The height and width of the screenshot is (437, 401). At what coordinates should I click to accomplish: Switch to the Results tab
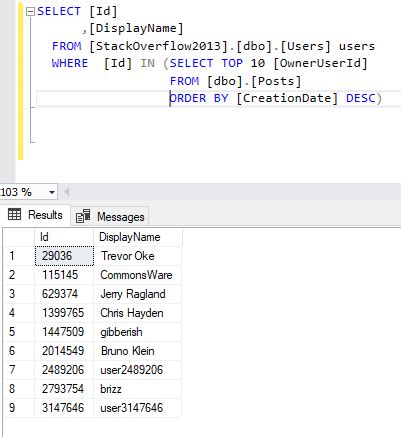pyautogui.click(x=35, y=215)
